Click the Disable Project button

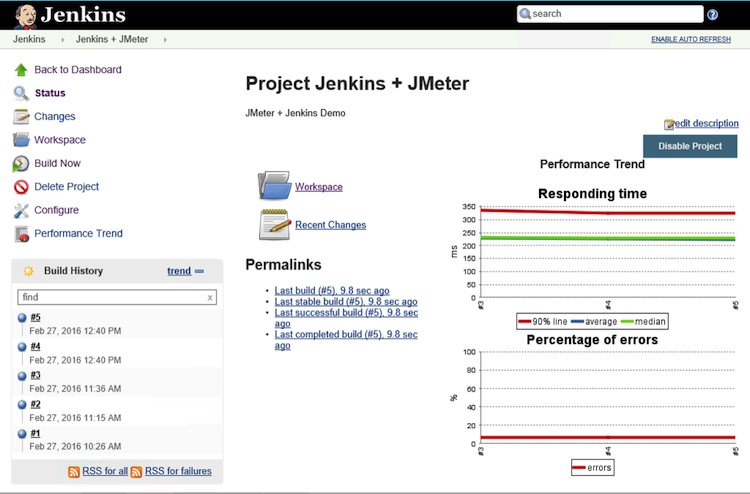(x=690, y=146)
